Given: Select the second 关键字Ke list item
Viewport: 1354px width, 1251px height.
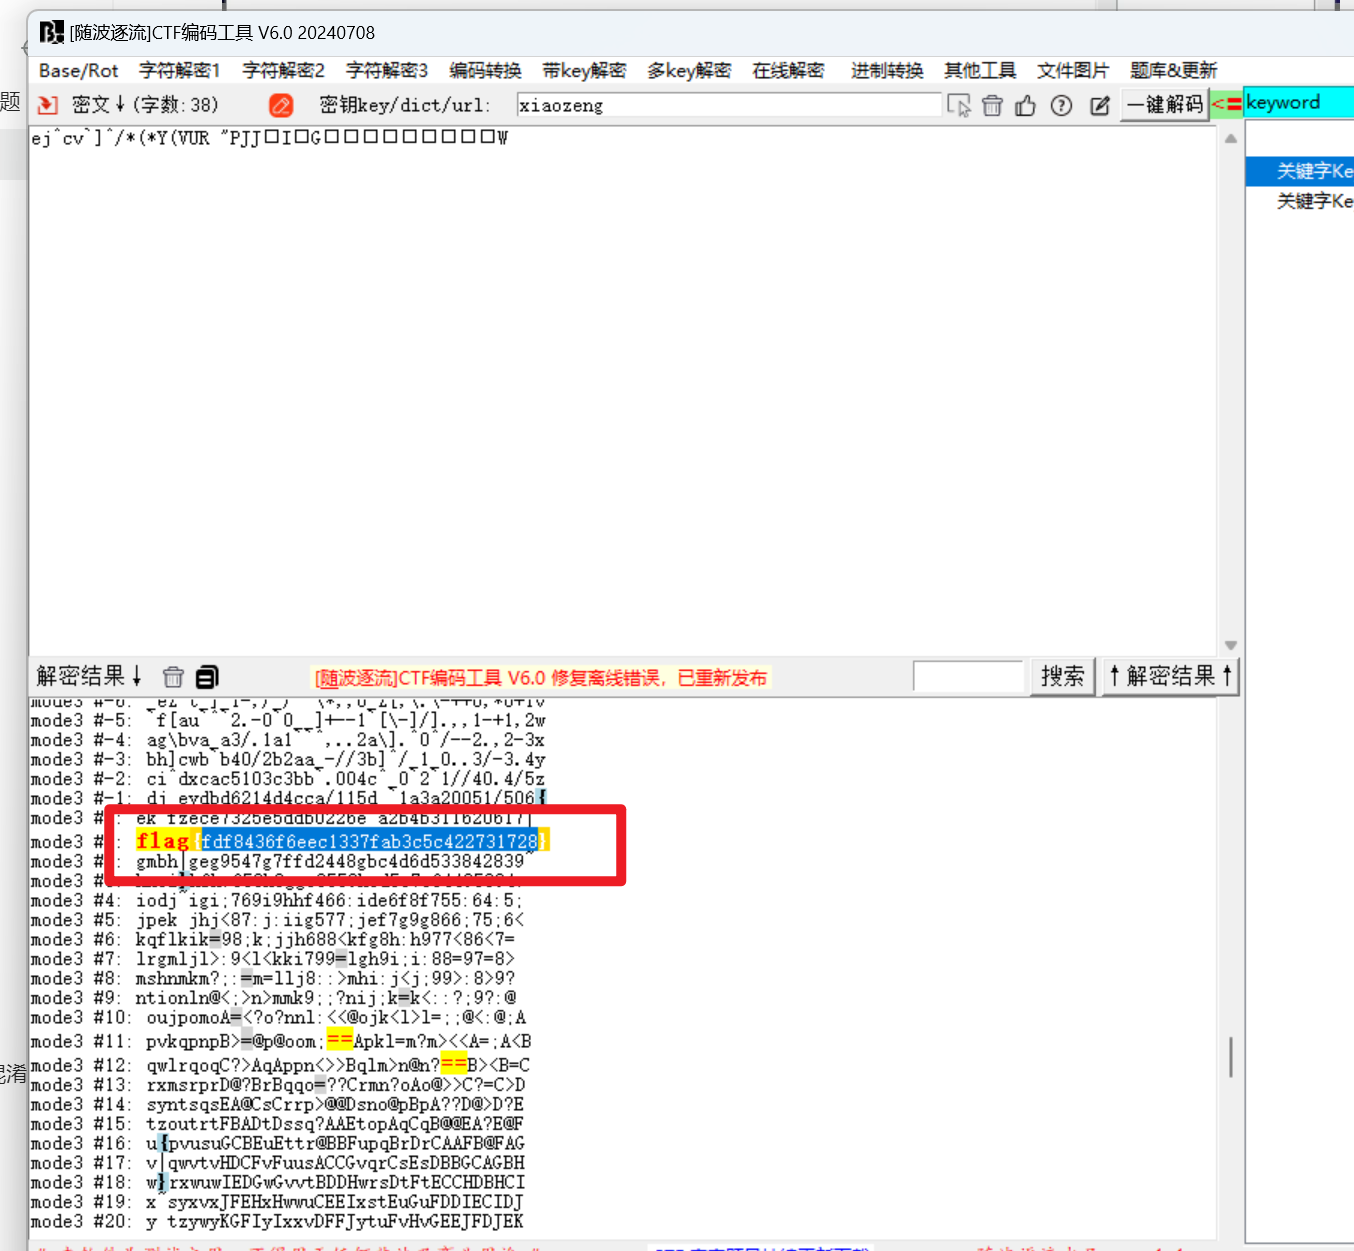Looking at the screenshot, I should pos(1300,202).
